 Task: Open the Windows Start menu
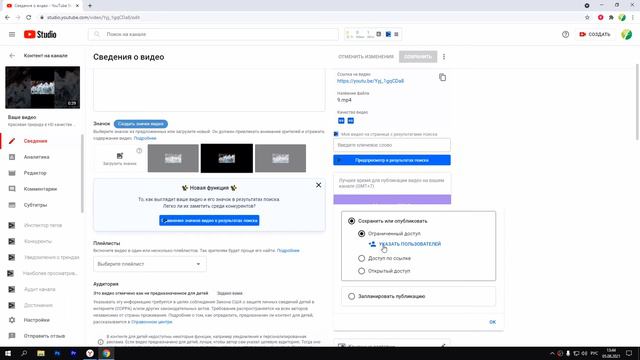pos(8,353)
